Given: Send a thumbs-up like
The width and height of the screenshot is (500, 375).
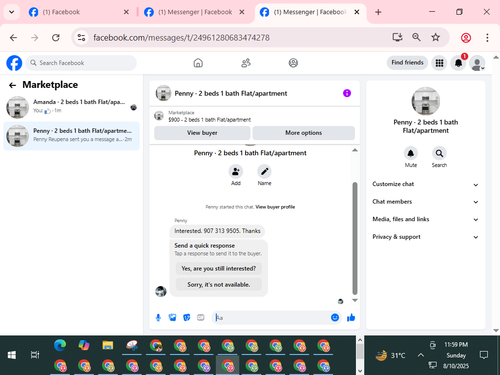Looking at the screenshot, I should 351,317.
